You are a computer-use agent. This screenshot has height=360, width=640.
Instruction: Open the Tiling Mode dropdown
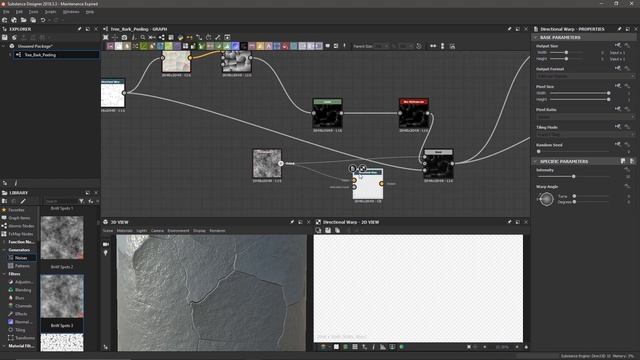[585, 134]
